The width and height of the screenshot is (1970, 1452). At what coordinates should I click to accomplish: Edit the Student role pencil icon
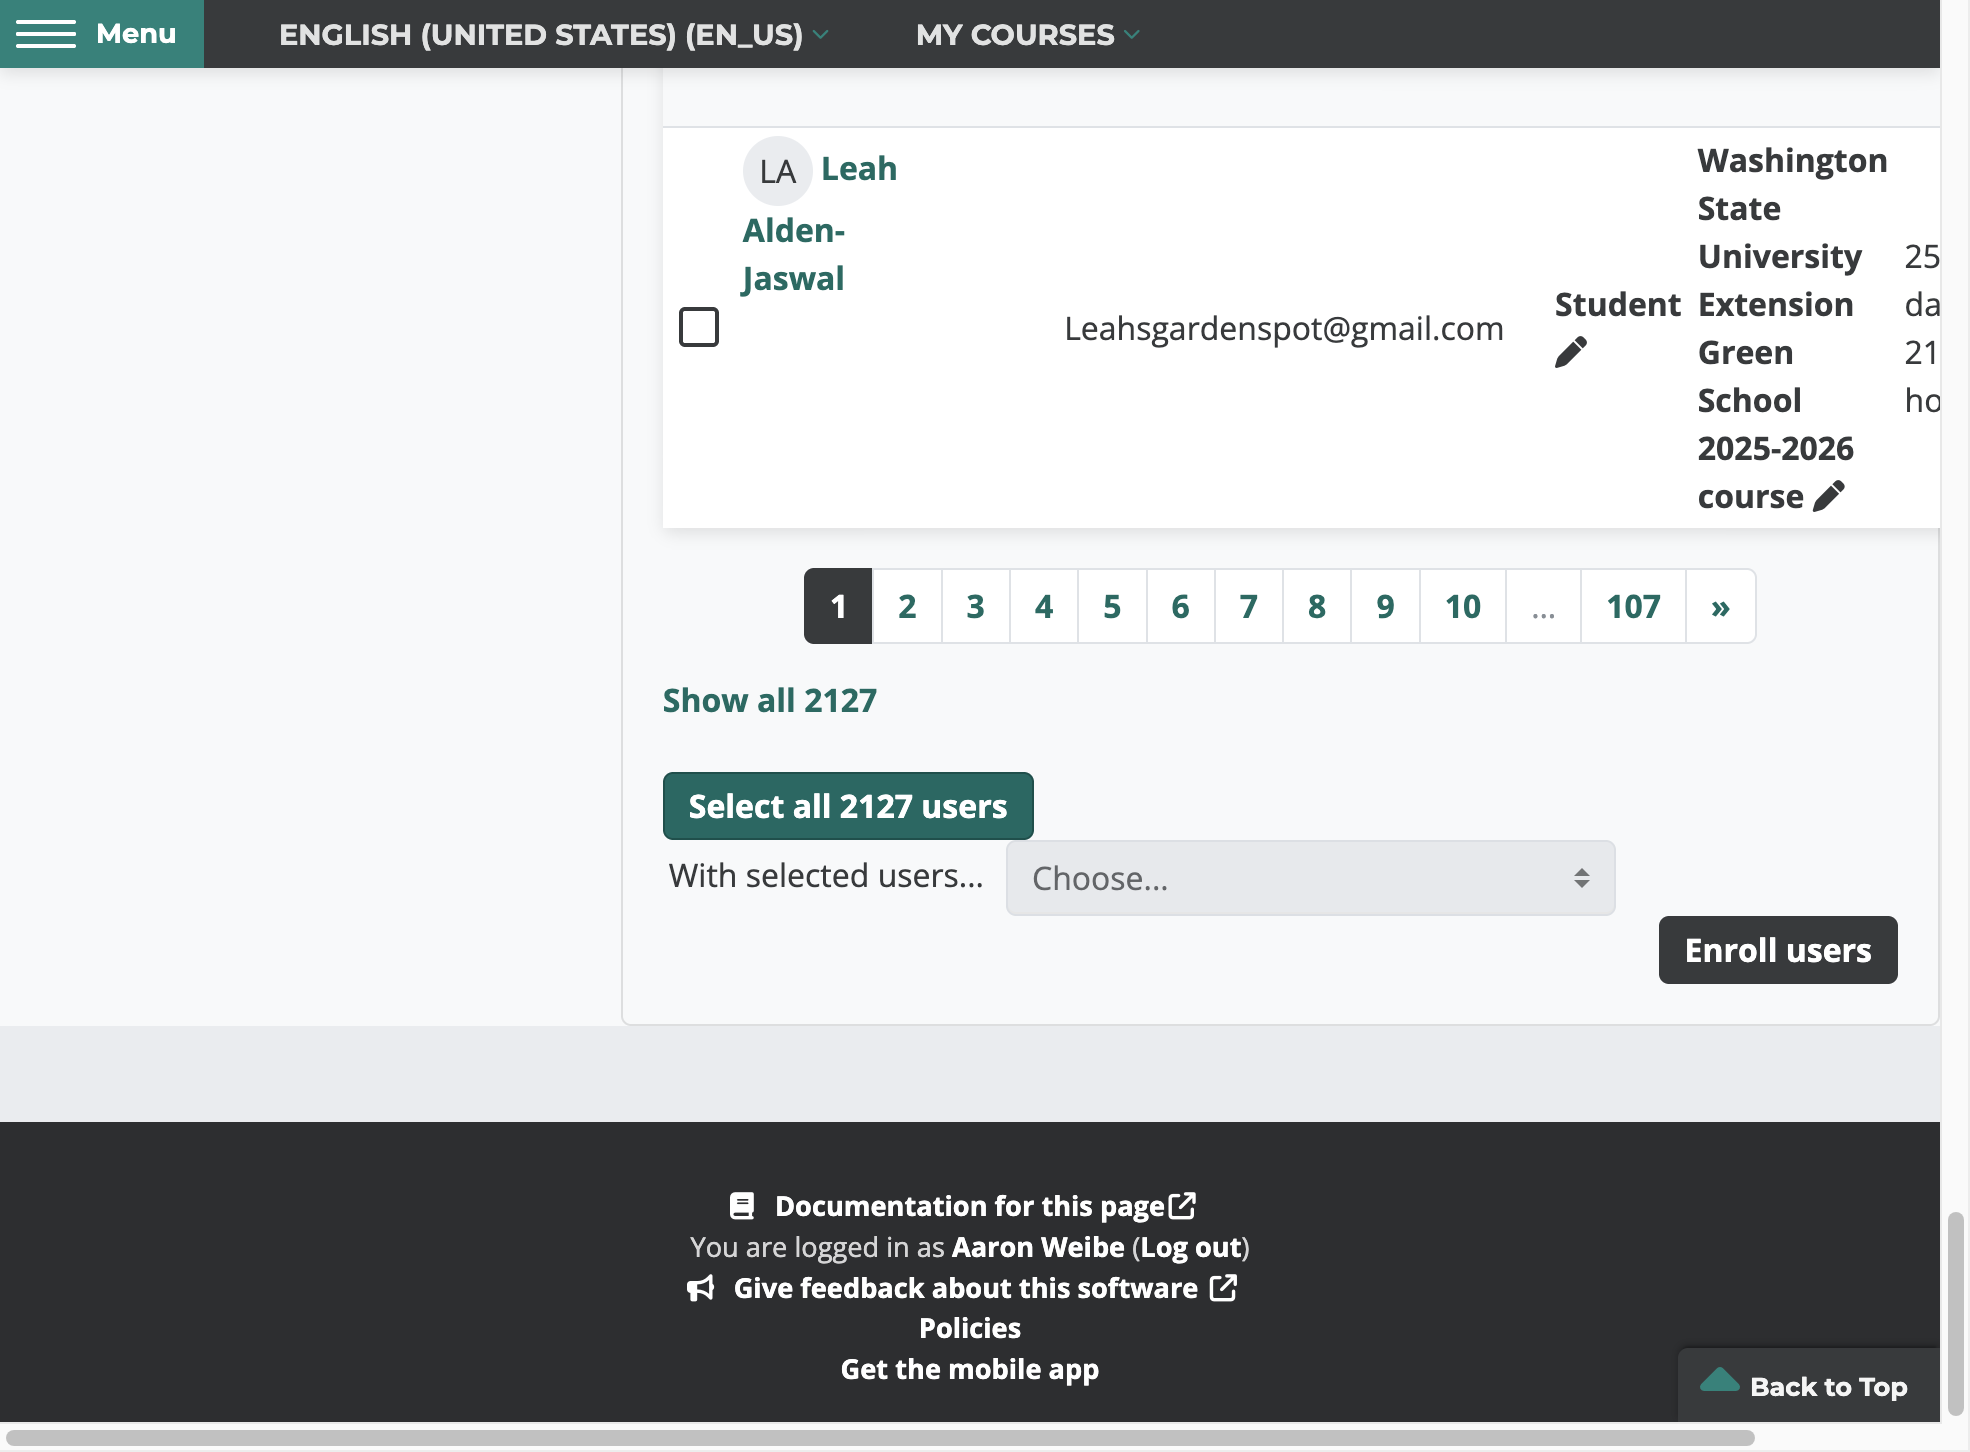point(1571,352)
